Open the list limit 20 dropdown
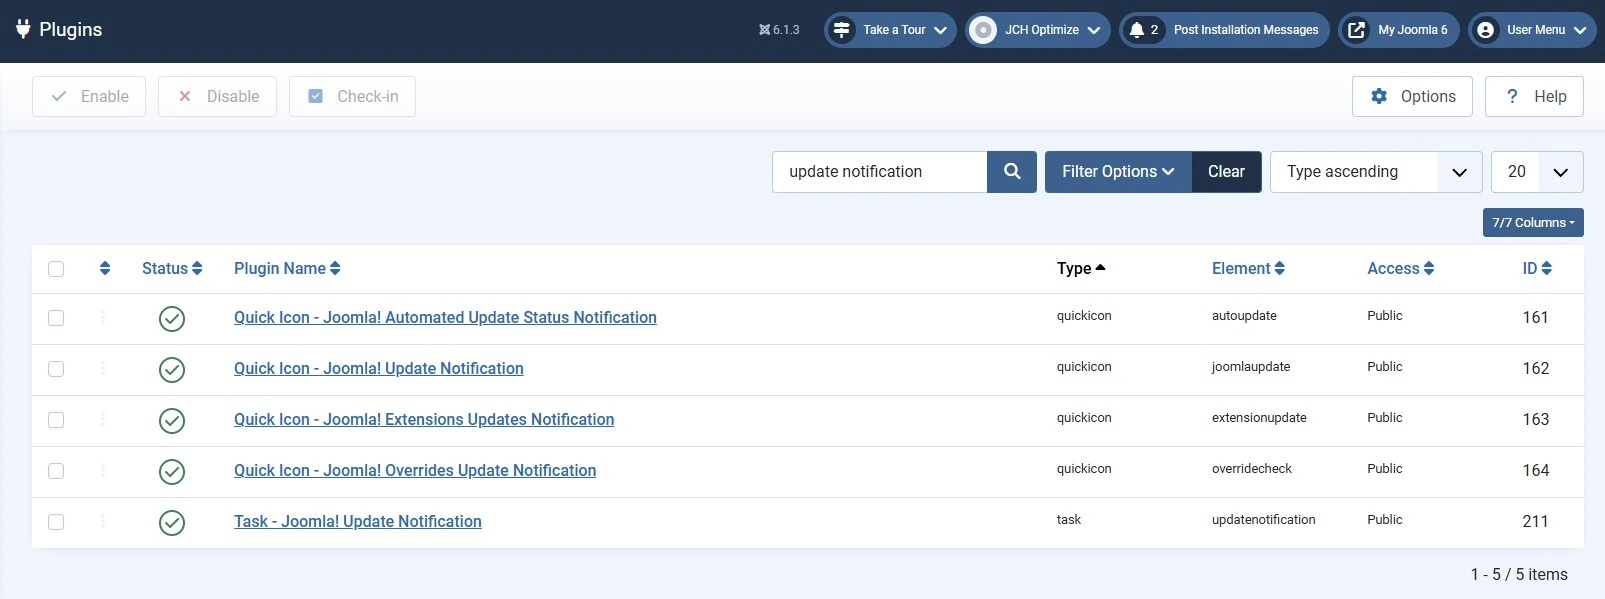The width and height of the screenshot is (1605, 599). (x=1537, y=172)
